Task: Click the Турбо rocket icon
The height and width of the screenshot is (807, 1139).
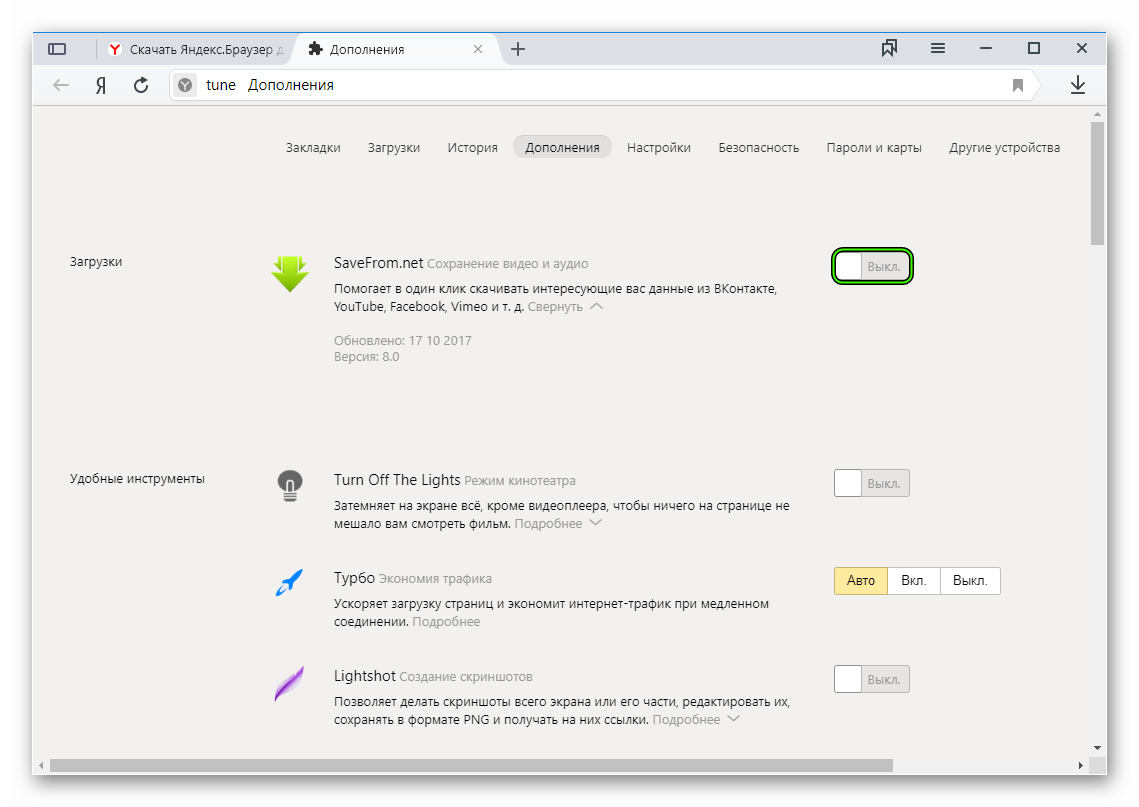Action: coord(289,583)
